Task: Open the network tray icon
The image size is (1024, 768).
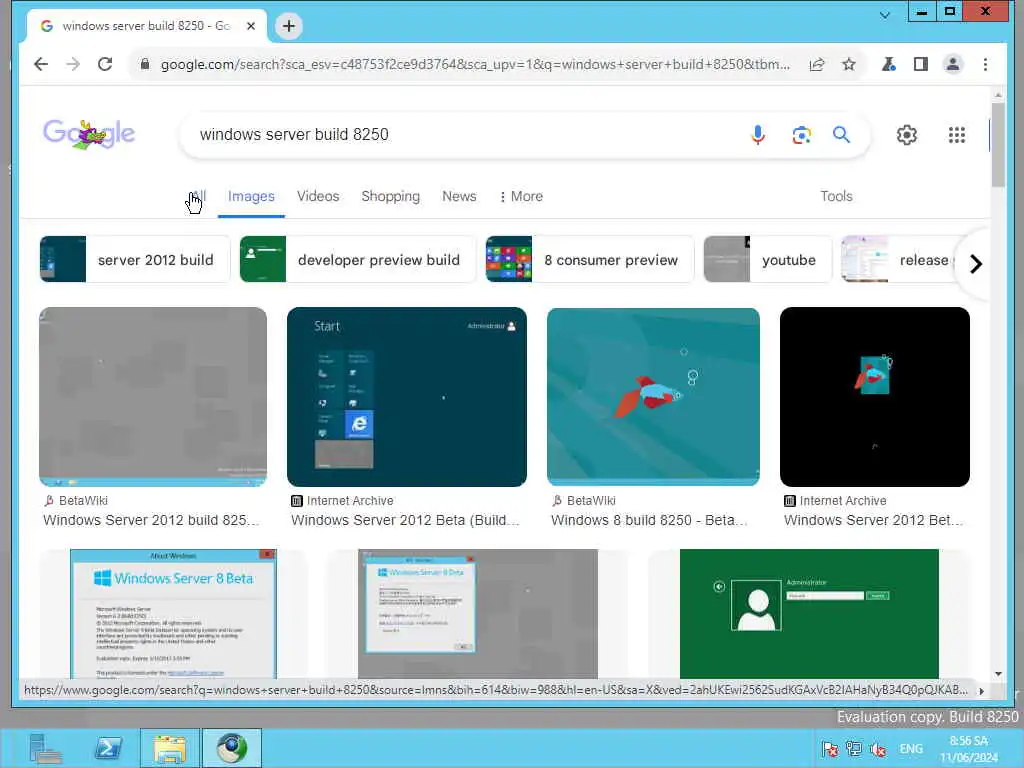Action: (854, 749)
